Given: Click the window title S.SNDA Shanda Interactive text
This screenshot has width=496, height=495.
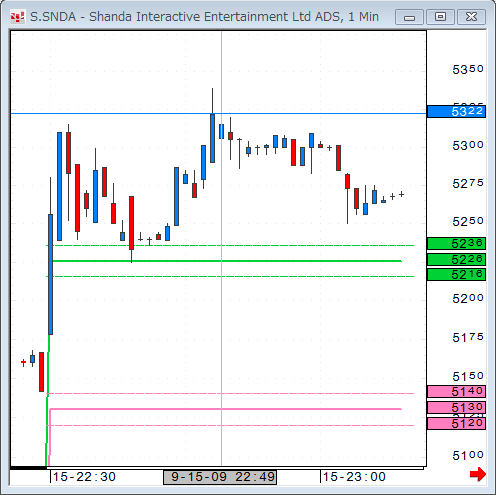Looking at the screenshot, I should click(x=204, y=17).
